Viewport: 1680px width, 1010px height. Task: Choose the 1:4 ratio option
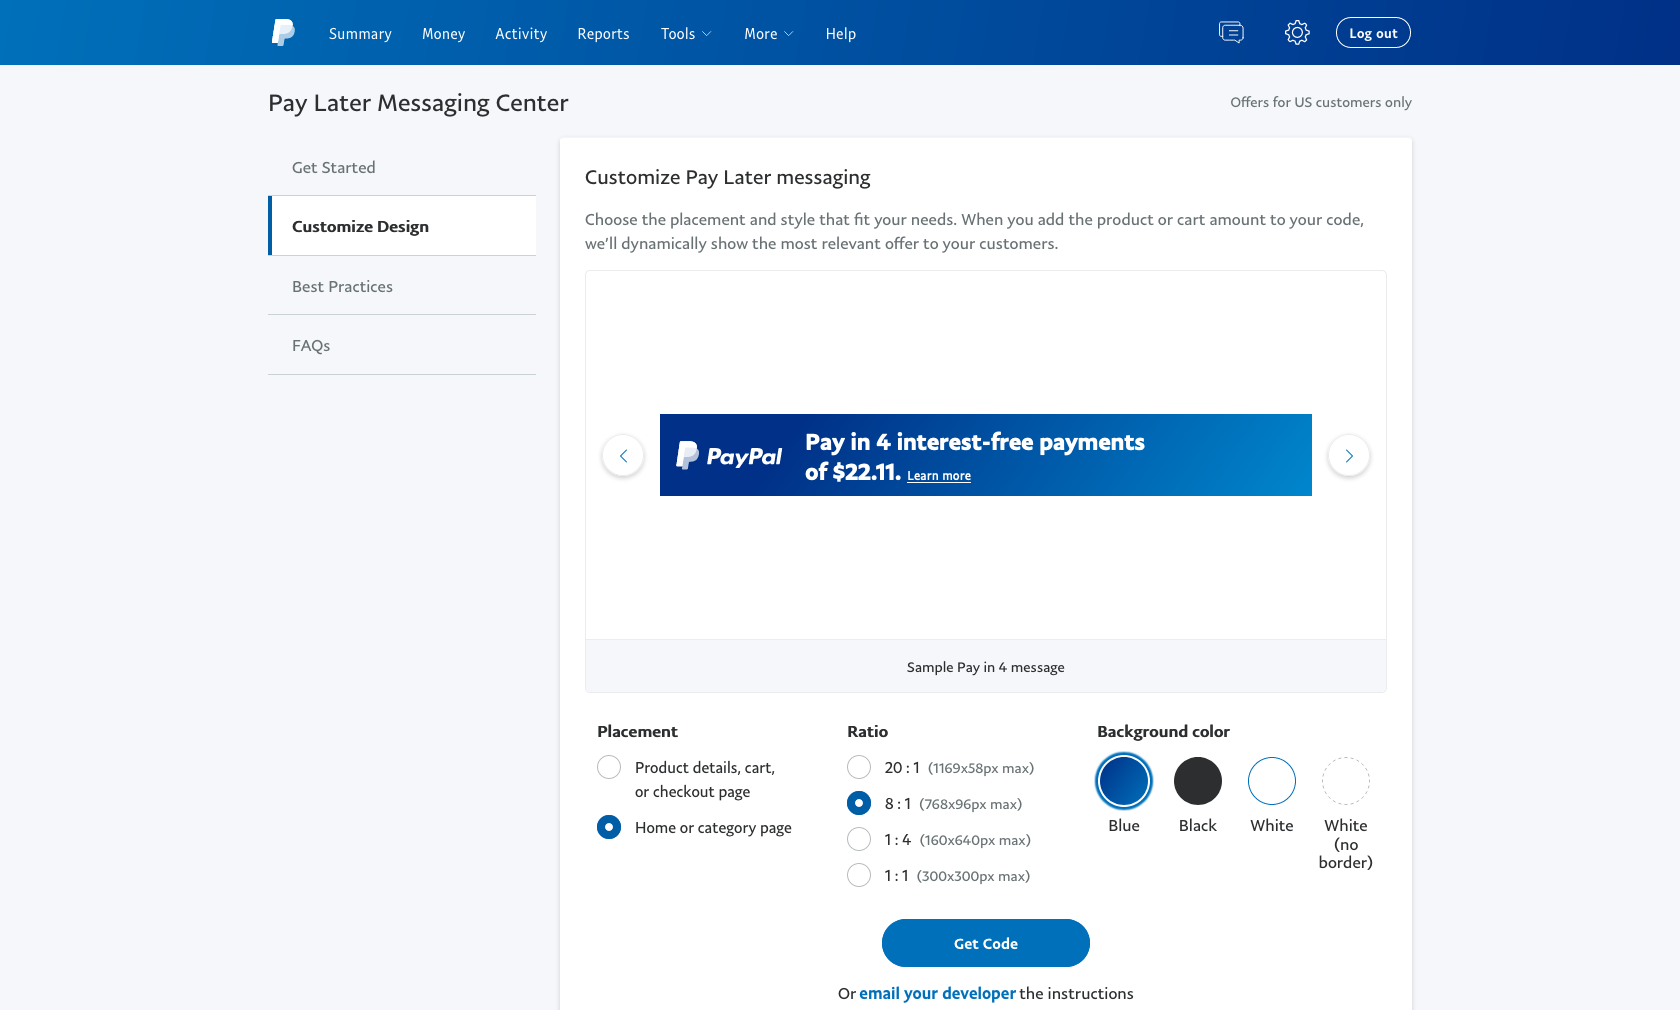pyautogui.click(x=859, y=839)
